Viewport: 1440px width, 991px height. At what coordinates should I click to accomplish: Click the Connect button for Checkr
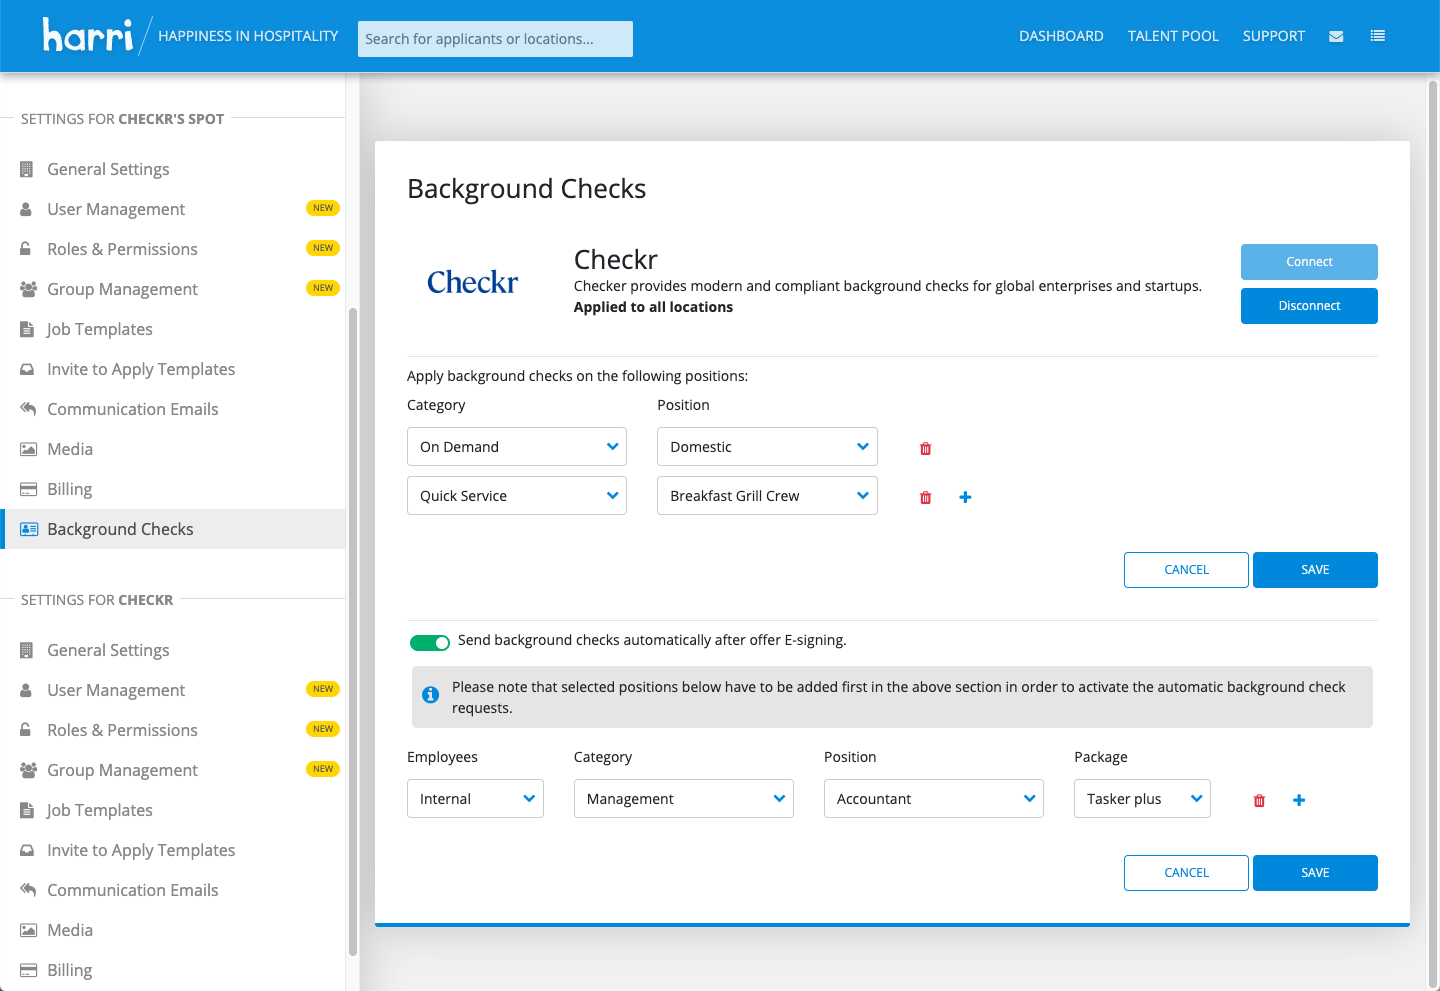[x=1309, y=262]
